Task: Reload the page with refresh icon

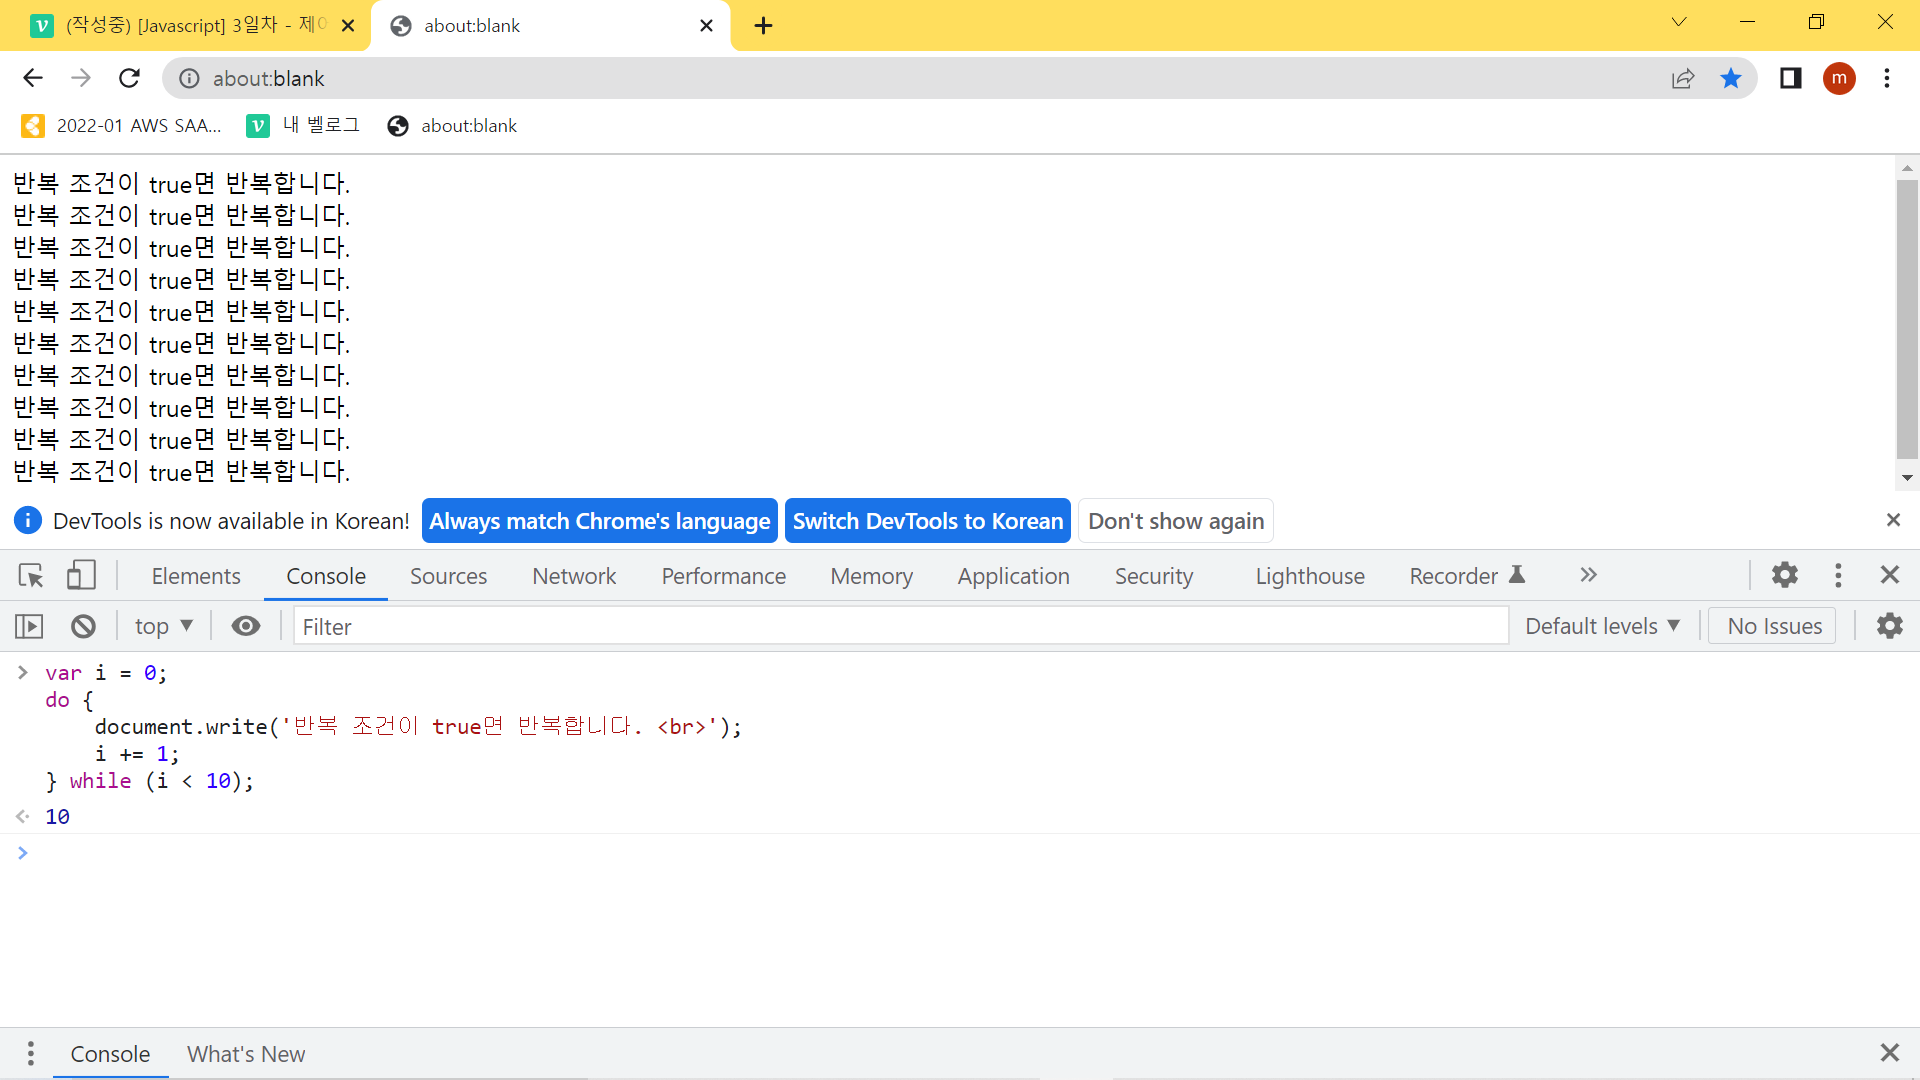Action: click(129, 78)
